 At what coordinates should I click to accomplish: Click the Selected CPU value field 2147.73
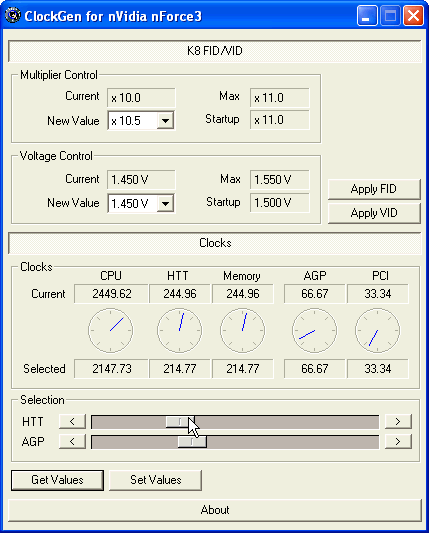[x=111, y=369]
